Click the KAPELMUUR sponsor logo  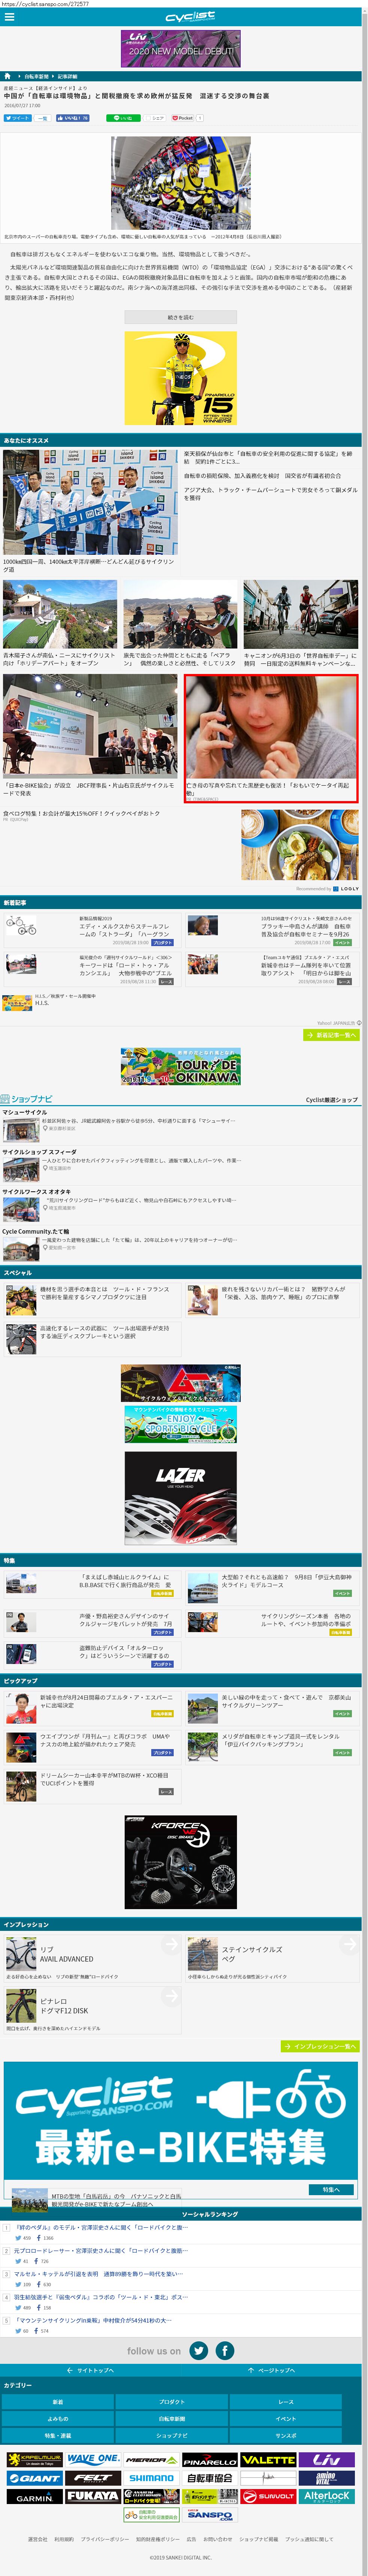(x=35, y=2460)
